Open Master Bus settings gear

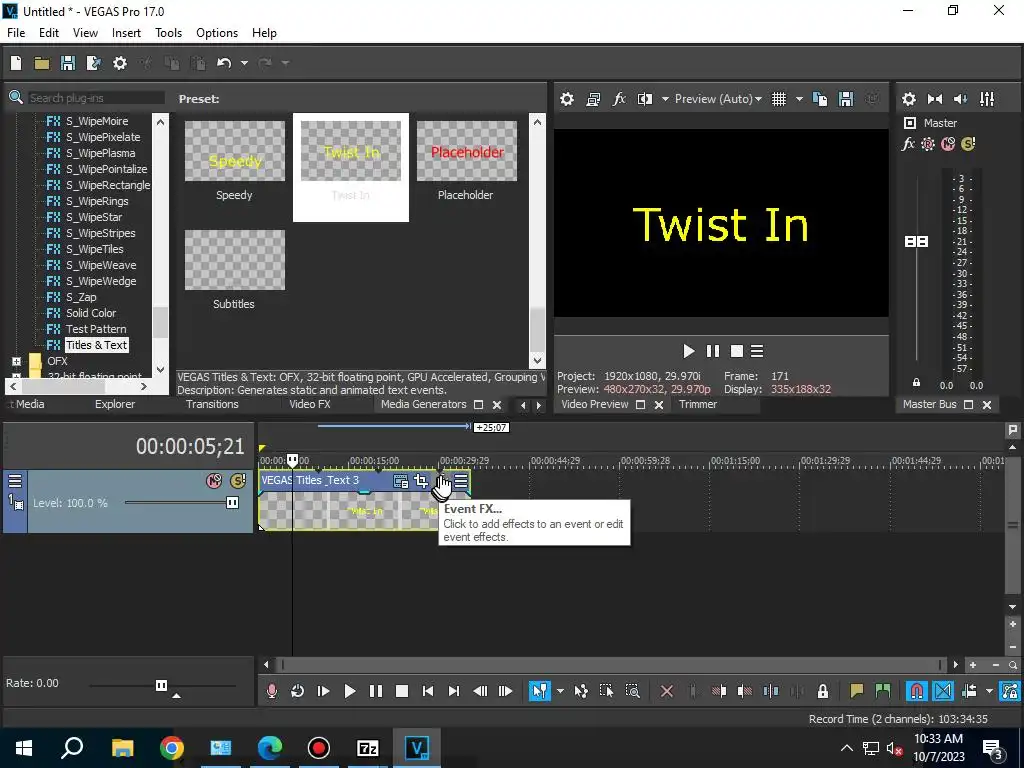click(909, 99)
